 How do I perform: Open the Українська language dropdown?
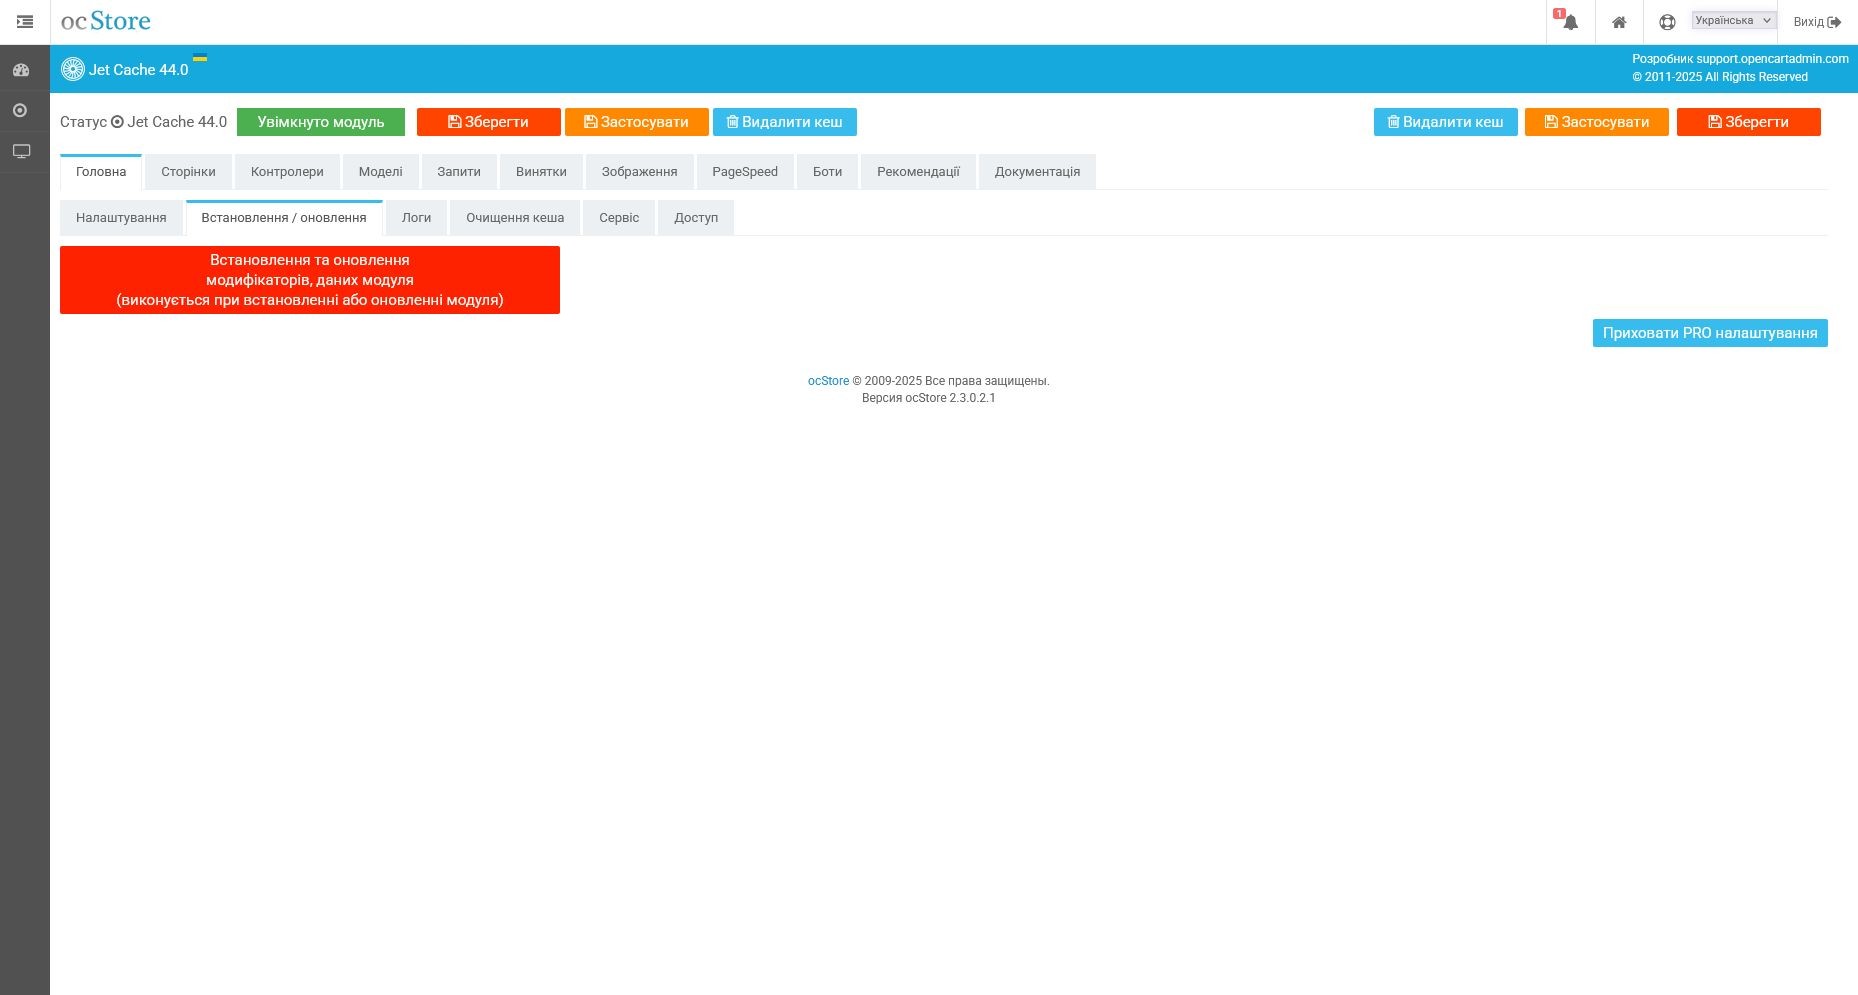[1732, 19]
